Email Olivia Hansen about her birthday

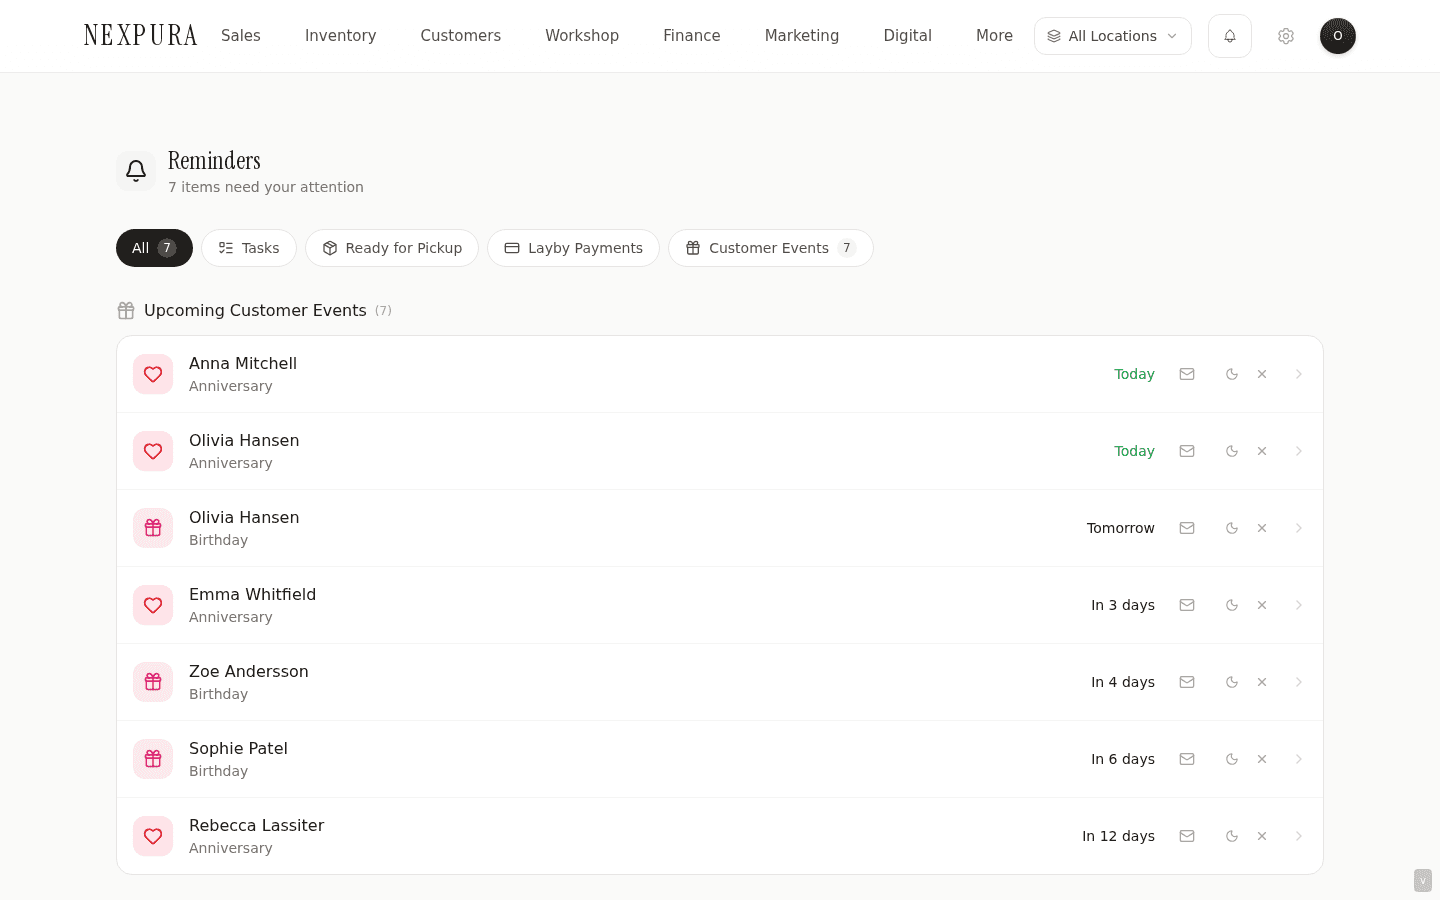[x=1187, y=528]
